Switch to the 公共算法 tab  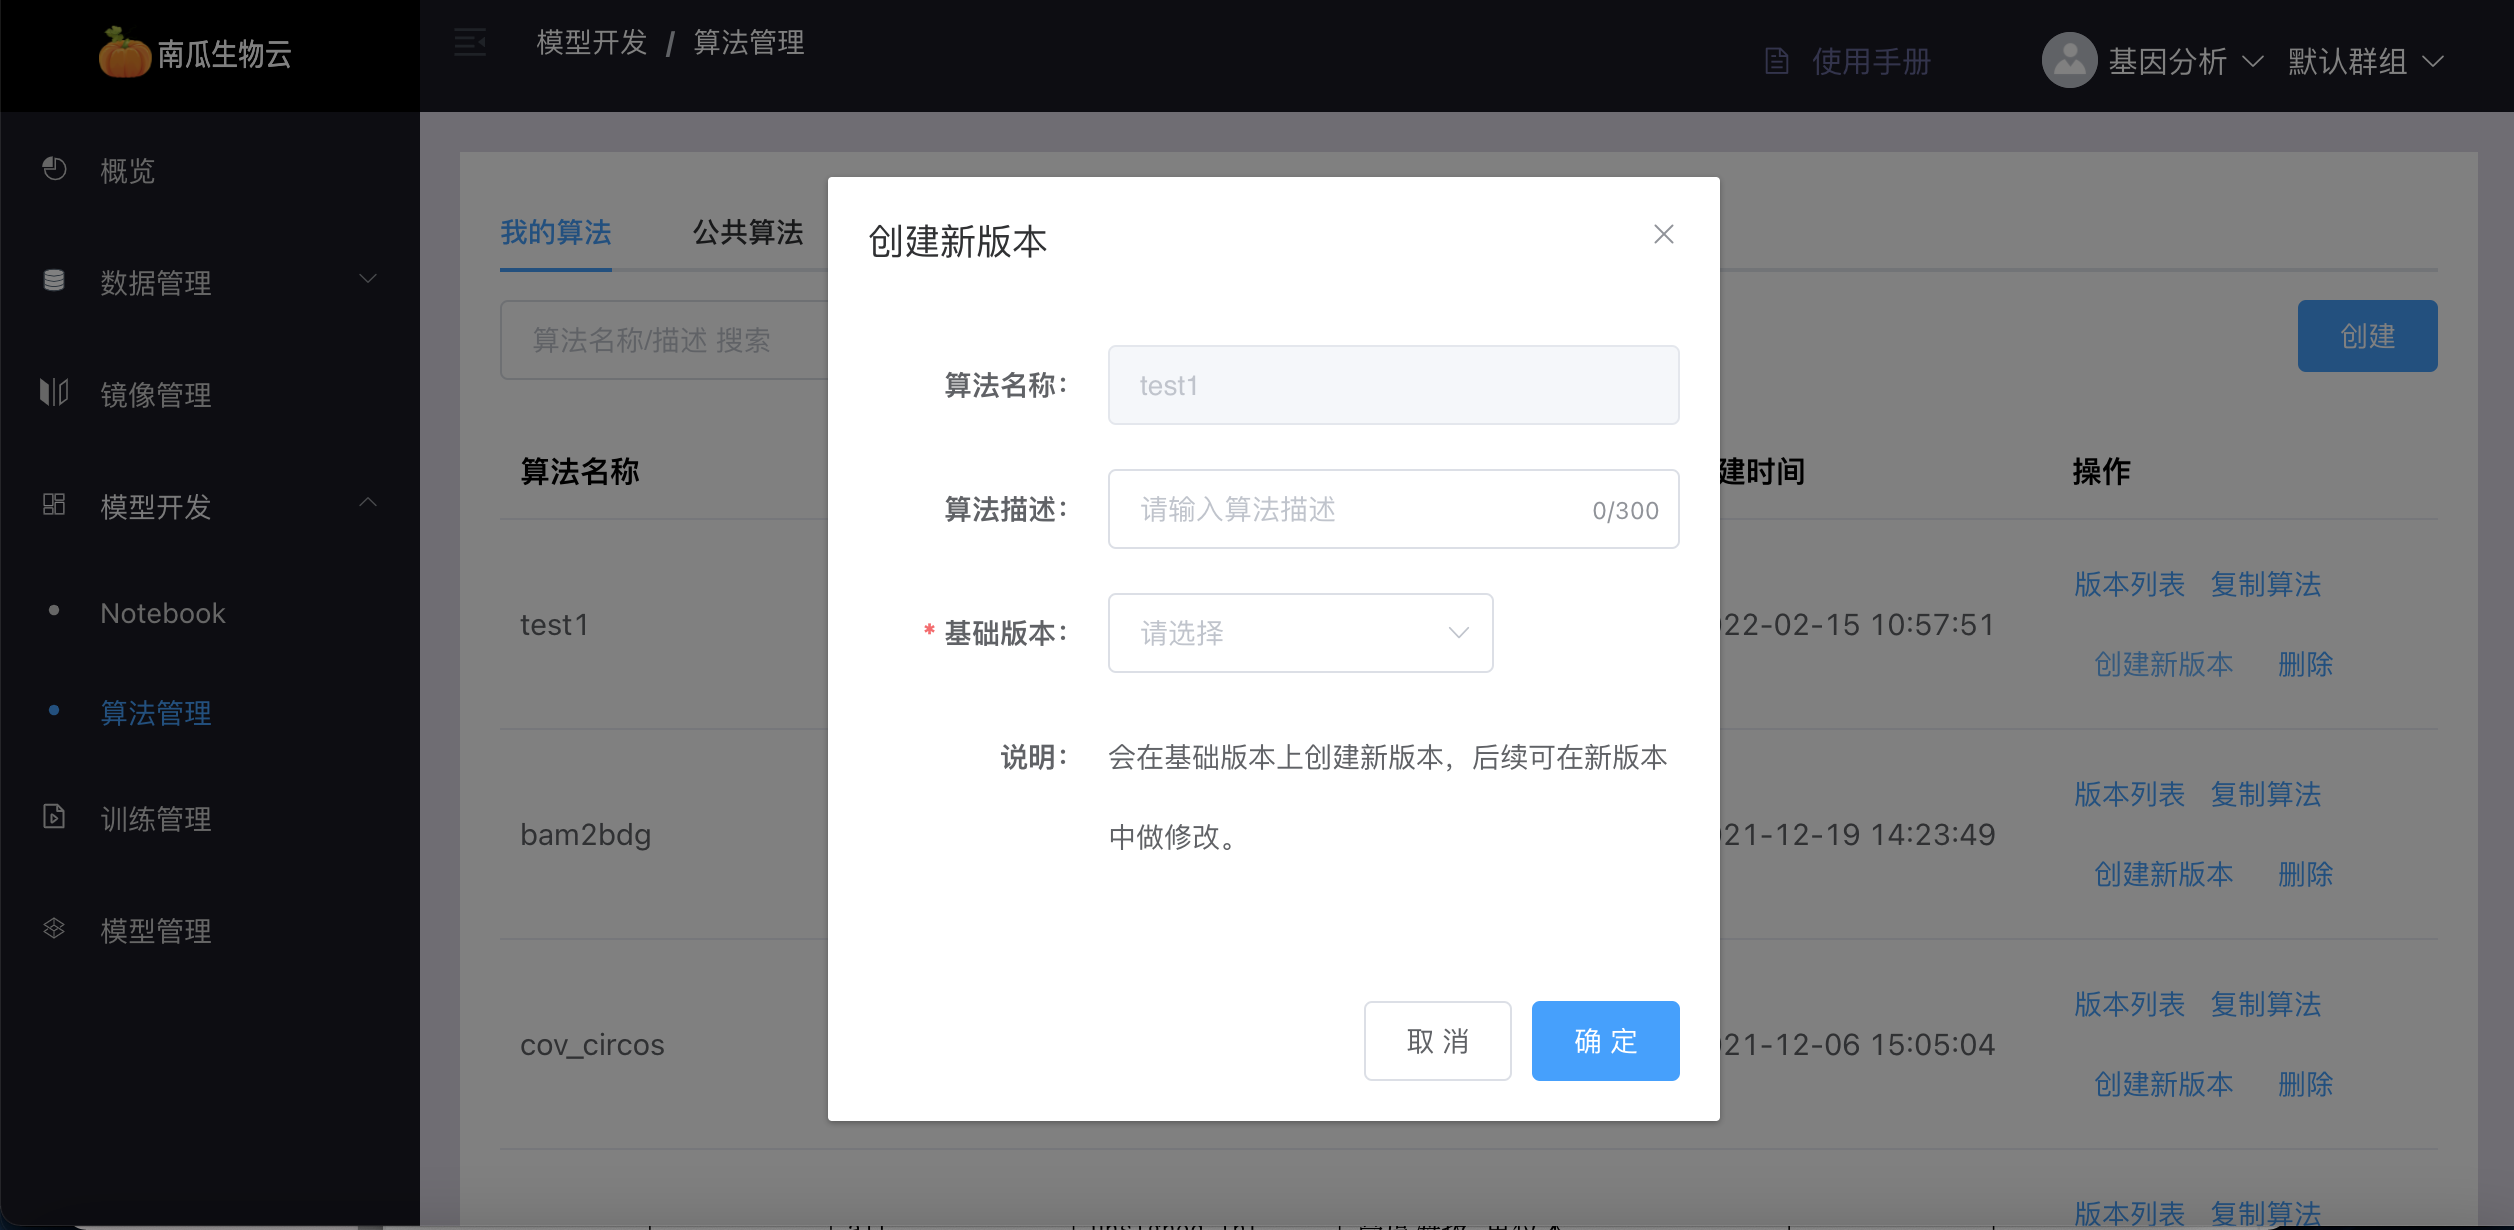click(x=748, y=233)
